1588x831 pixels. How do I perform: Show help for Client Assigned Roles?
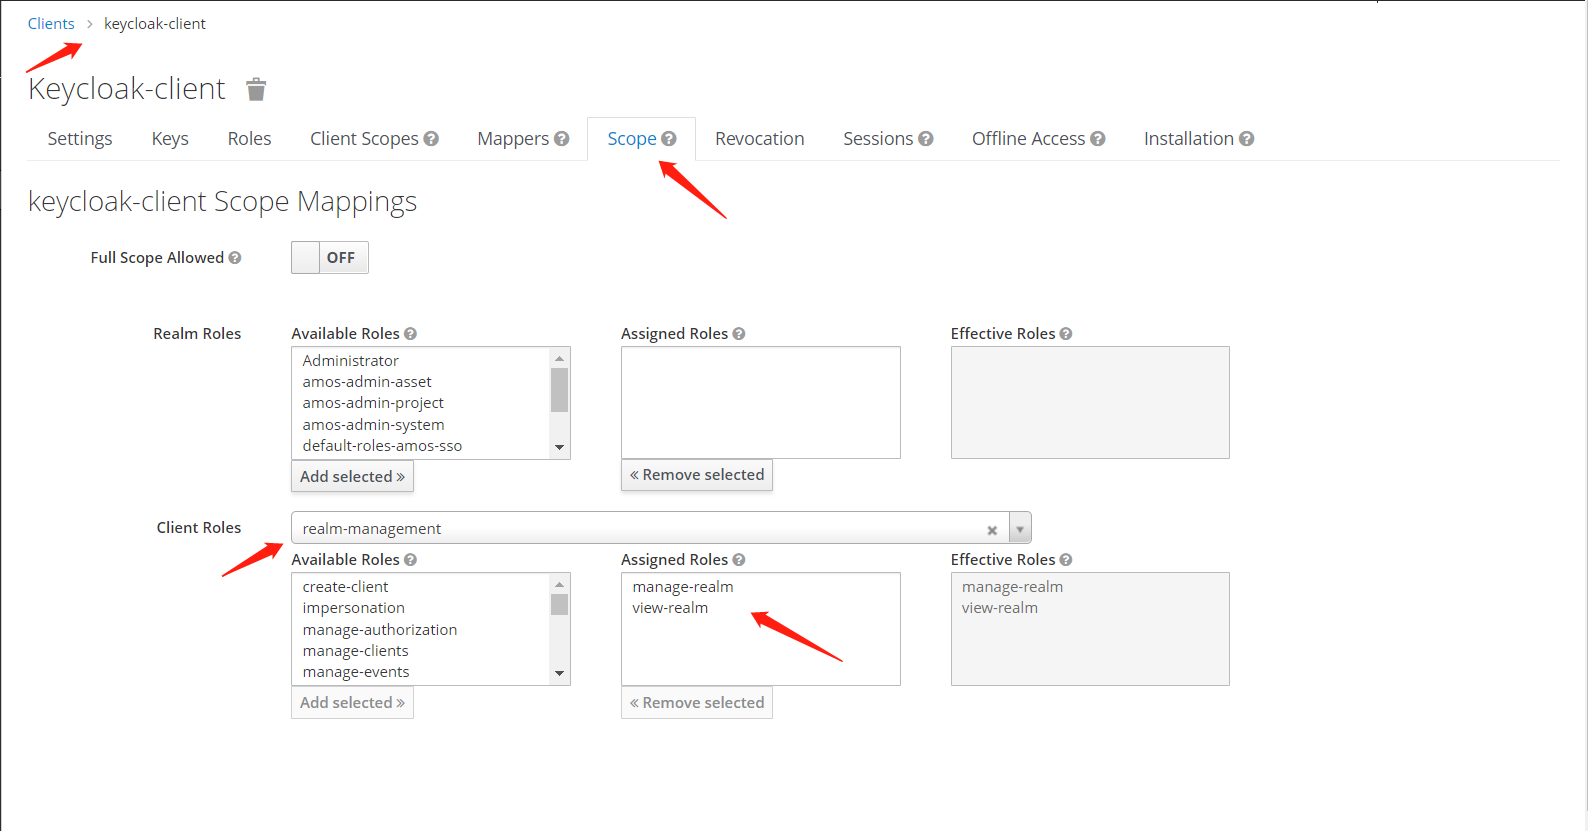pyautogui.click(x=739, y=560)
